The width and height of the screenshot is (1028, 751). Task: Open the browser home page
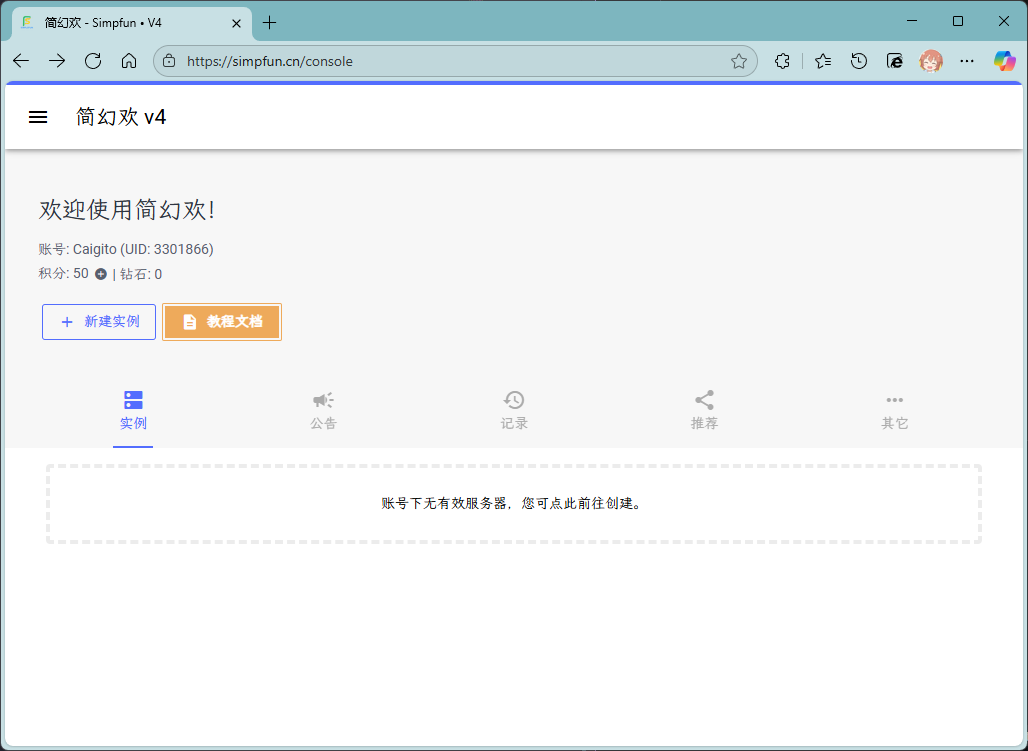(x=129, y=61)
